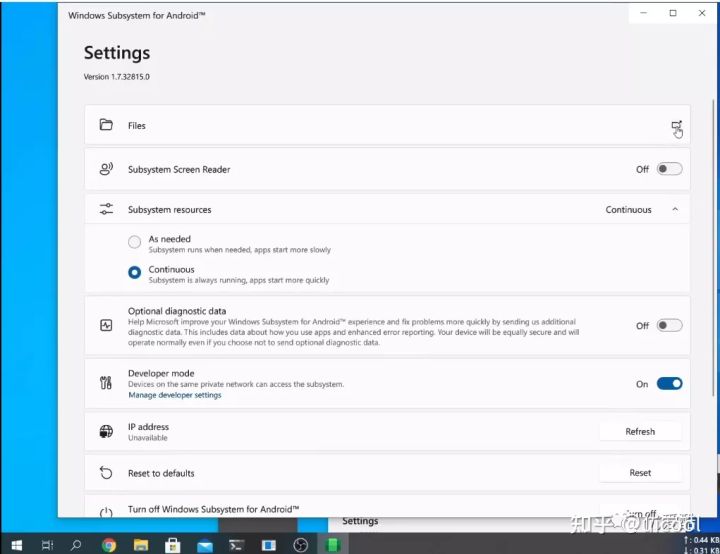Click the Subsystem Screen Reader icon
The height and width of the screenshot is (554, 720).
106,169
